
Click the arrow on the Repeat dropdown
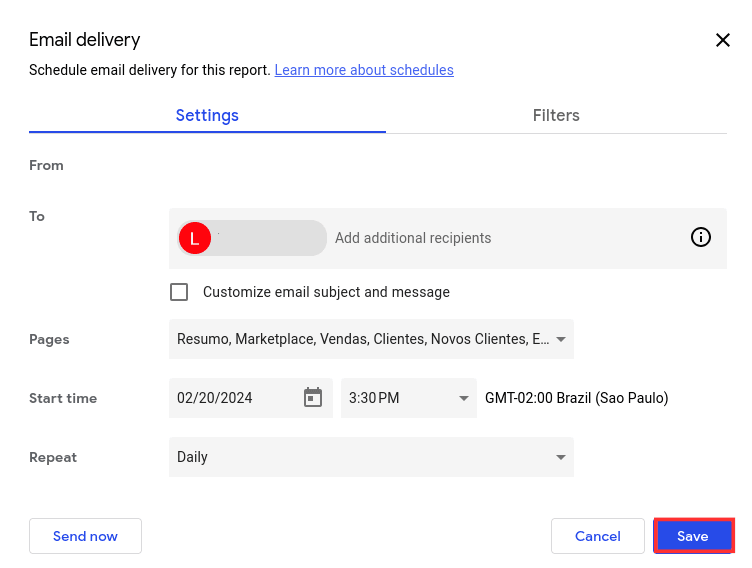coord(560,457)
